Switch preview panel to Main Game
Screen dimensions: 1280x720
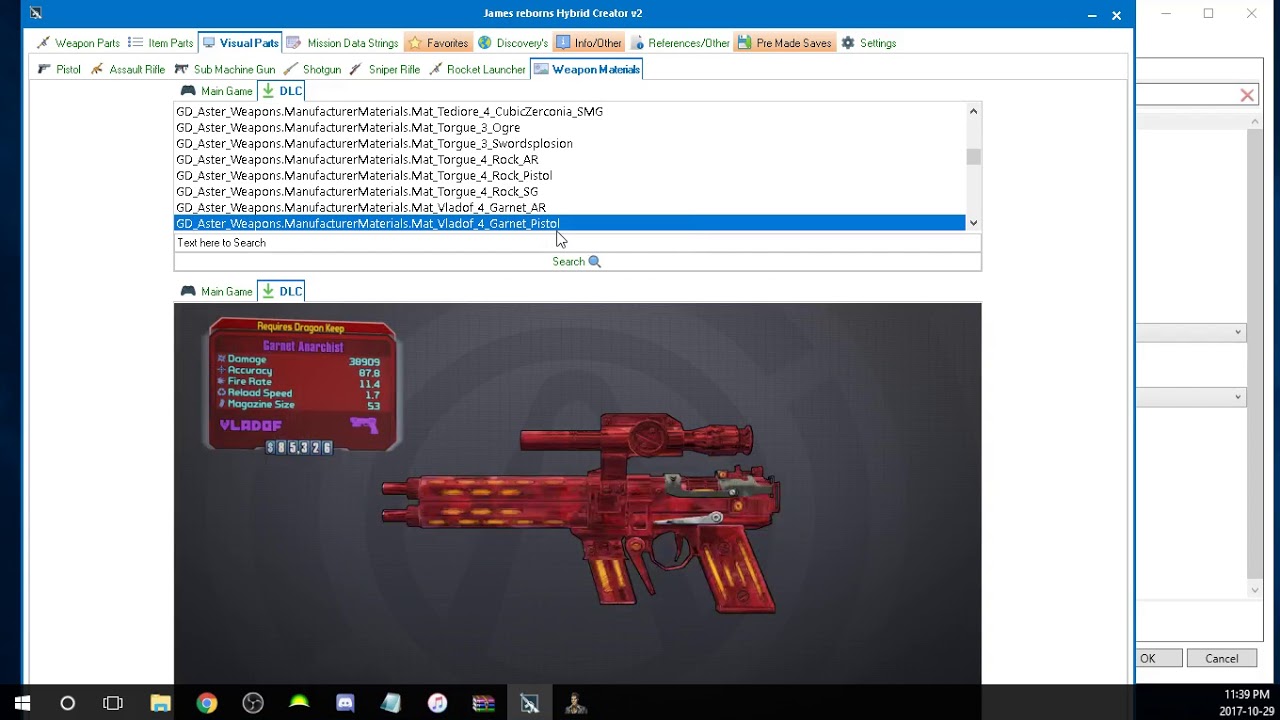(x=216, y=291)
